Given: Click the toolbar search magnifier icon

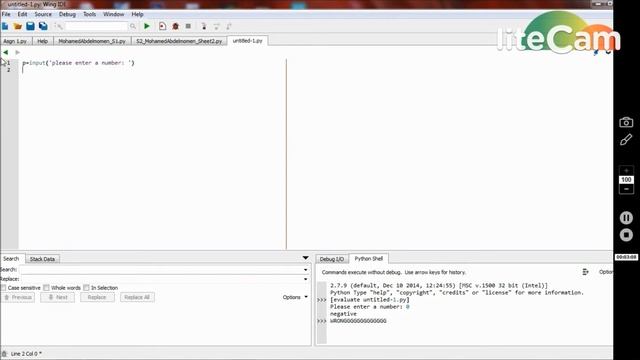Looking at the screenshot, I should [x=133, y=26].
